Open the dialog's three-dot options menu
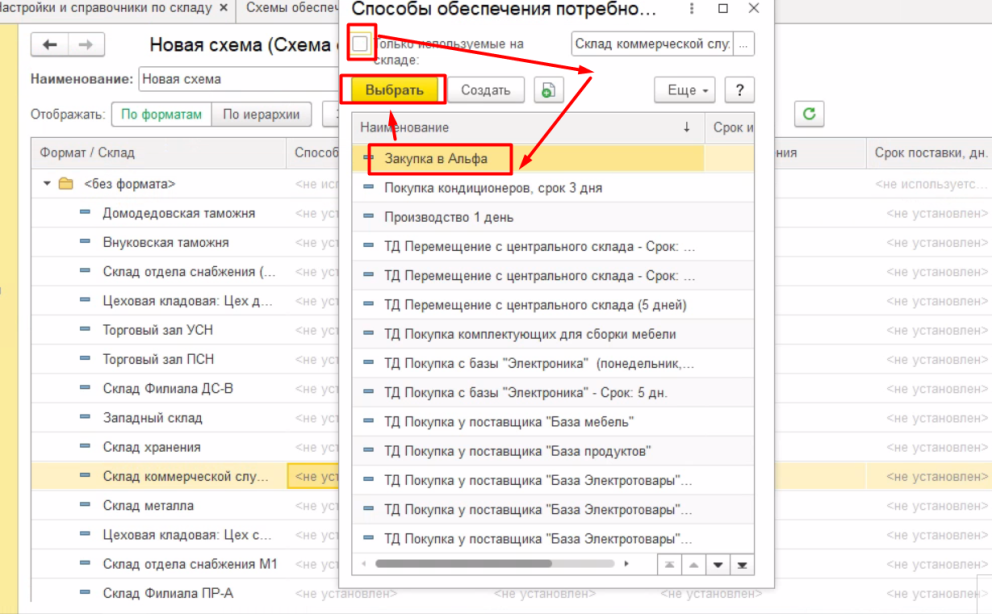The image size is (992, 614). click(691, 9)
